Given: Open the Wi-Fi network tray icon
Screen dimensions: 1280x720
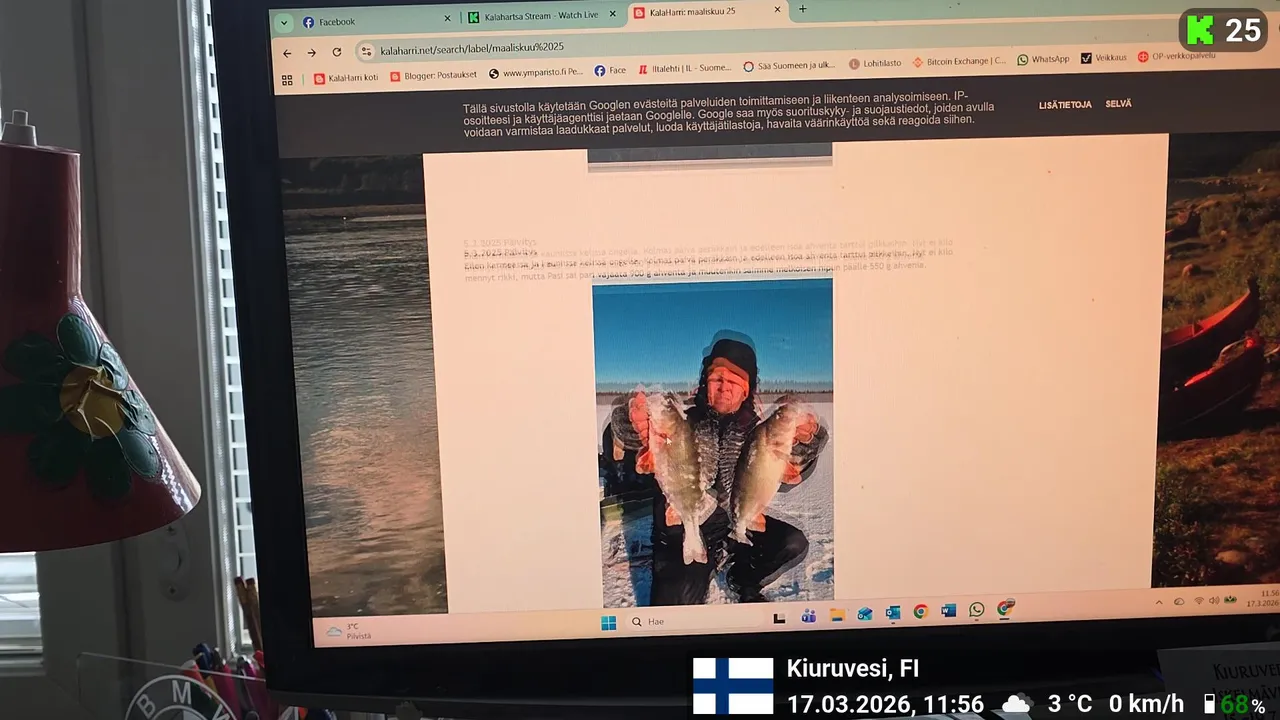Looking at the screenshot, I should [1199, 601].
